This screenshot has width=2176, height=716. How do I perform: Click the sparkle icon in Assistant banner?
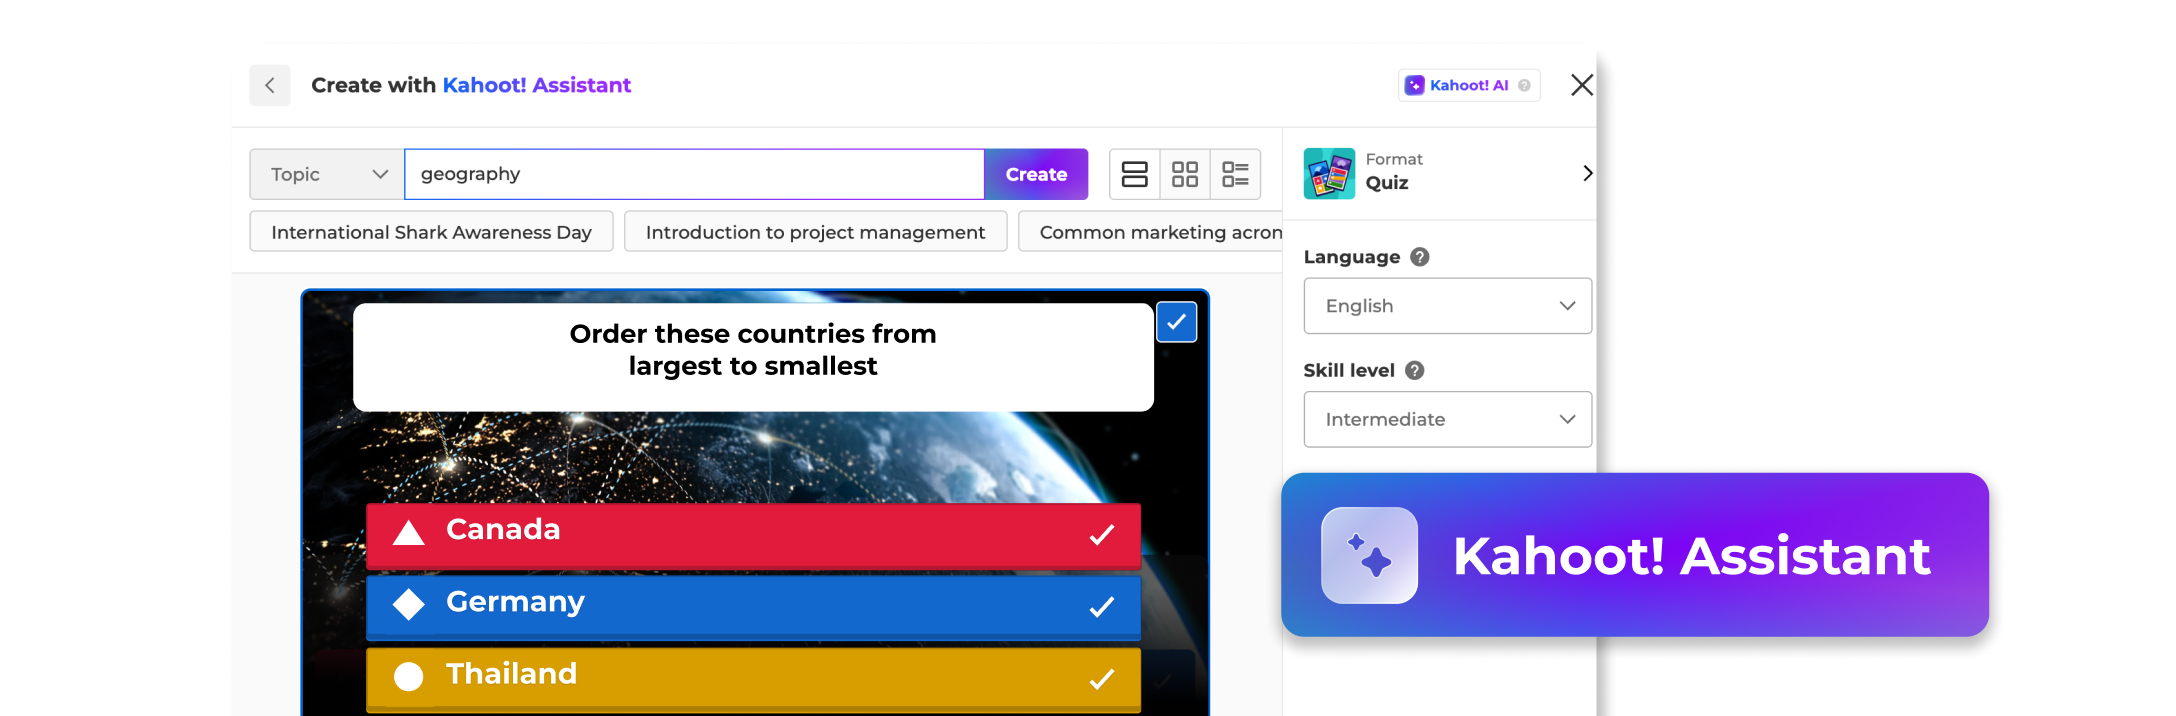coord(1369,555)
